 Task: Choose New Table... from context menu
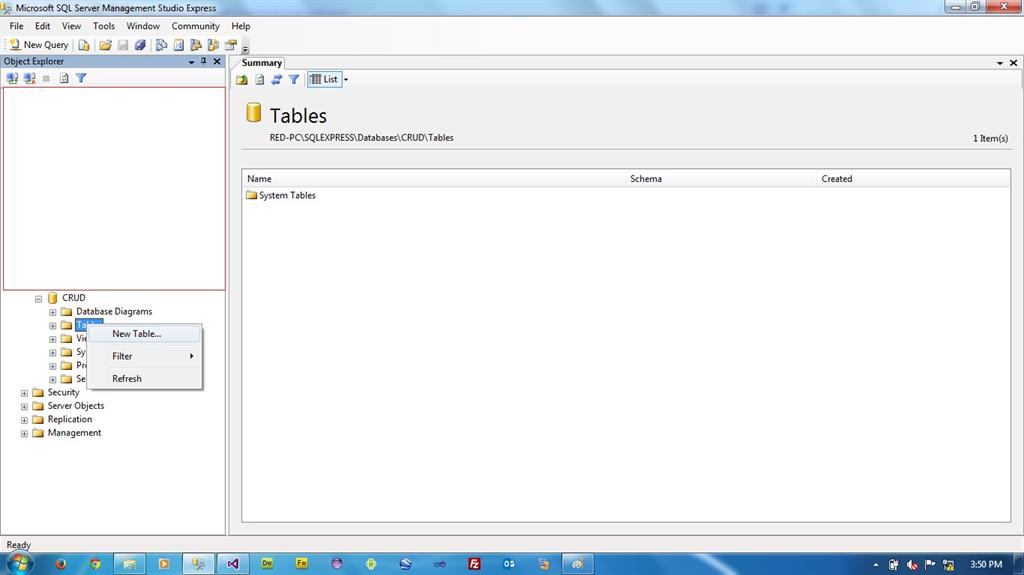click(144, 334)
